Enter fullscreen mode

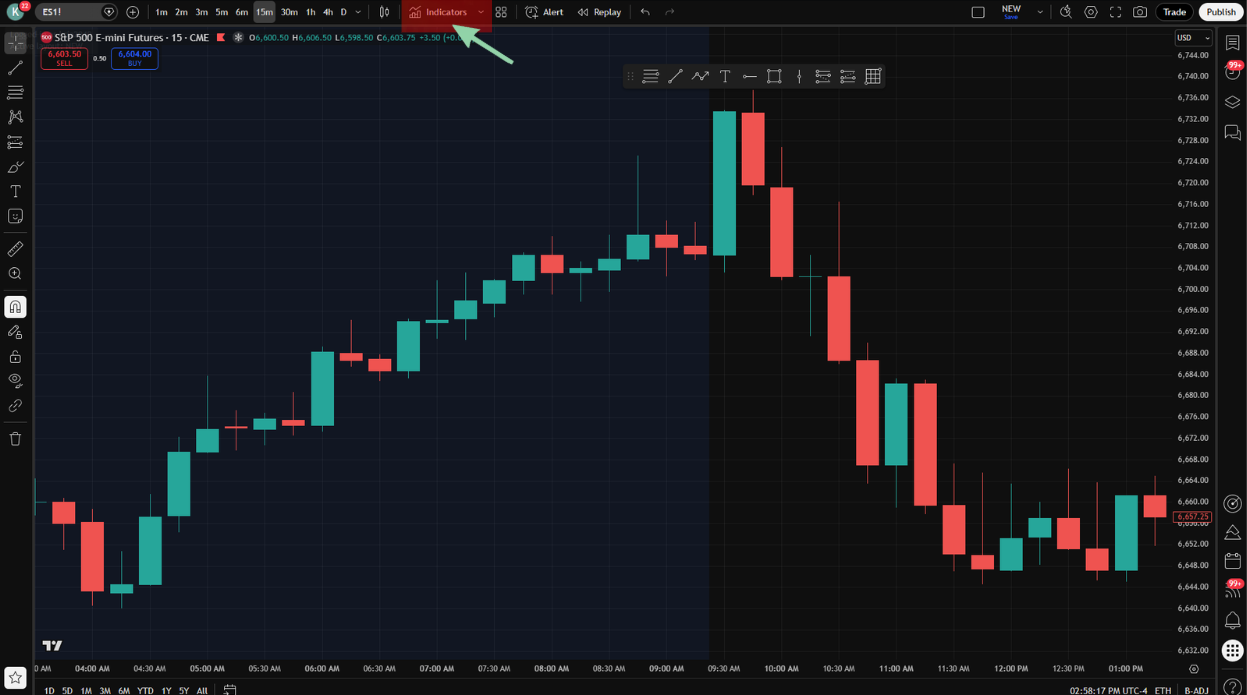click(x=1116, y=12)
